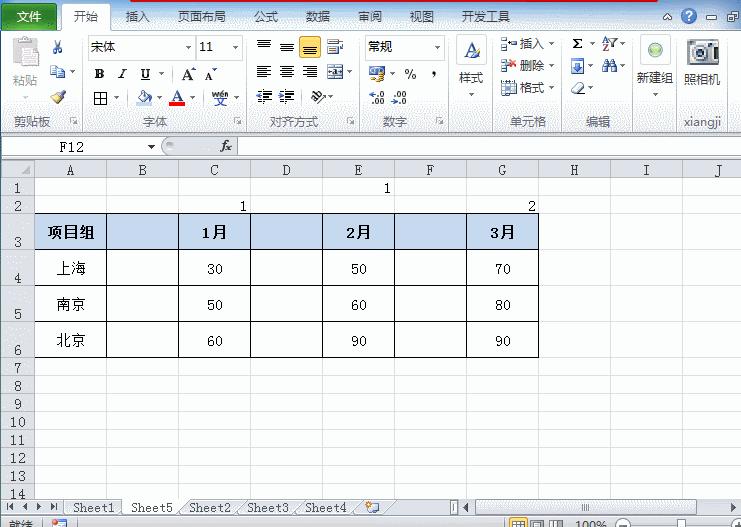Select top align icon
The image size is (741, 527).
click(x=264, y=46)
